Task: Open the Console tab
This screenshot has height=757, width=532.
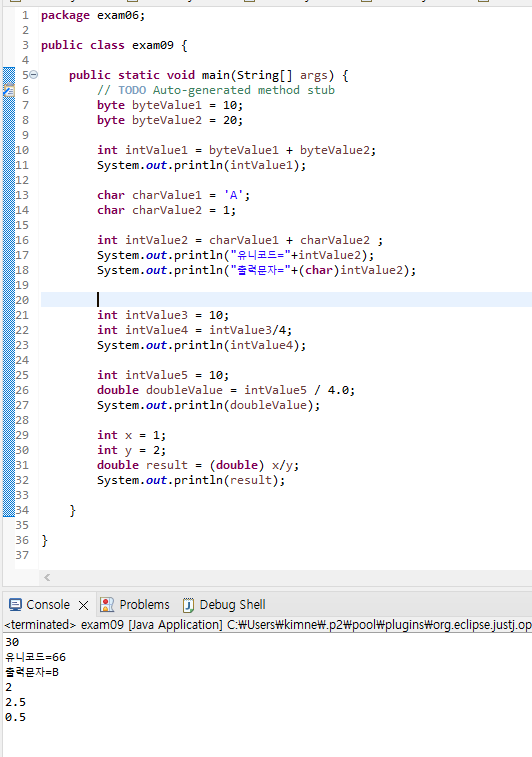Action: (48, 604)
